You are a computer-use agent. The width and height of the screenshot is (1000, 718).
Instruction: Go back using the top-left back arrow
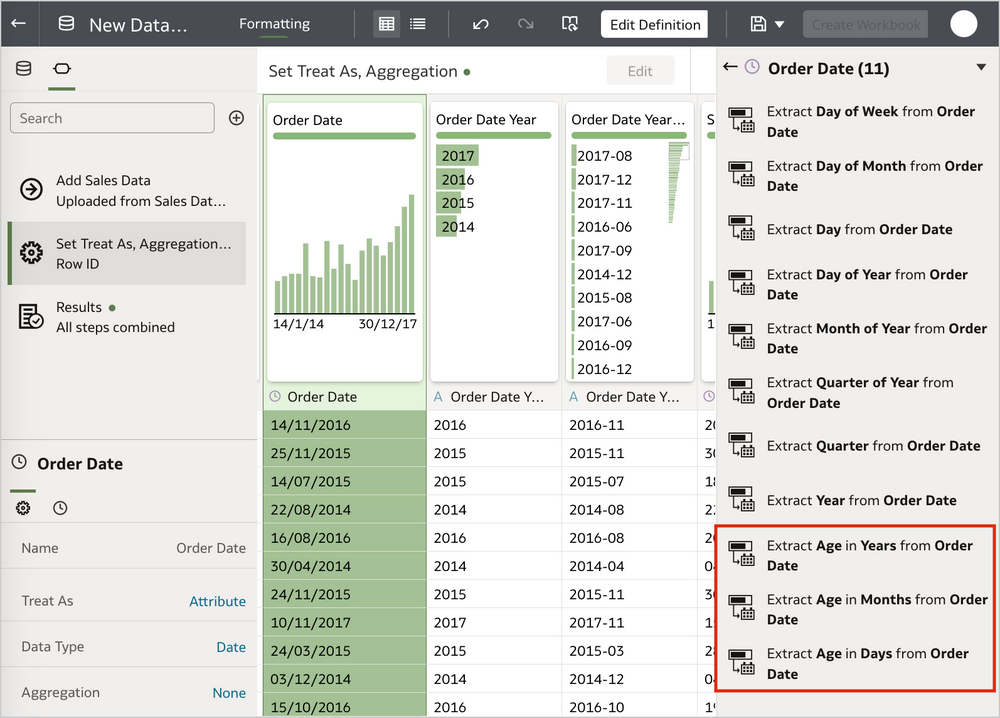pyautogui.click(x=18, y=23)
